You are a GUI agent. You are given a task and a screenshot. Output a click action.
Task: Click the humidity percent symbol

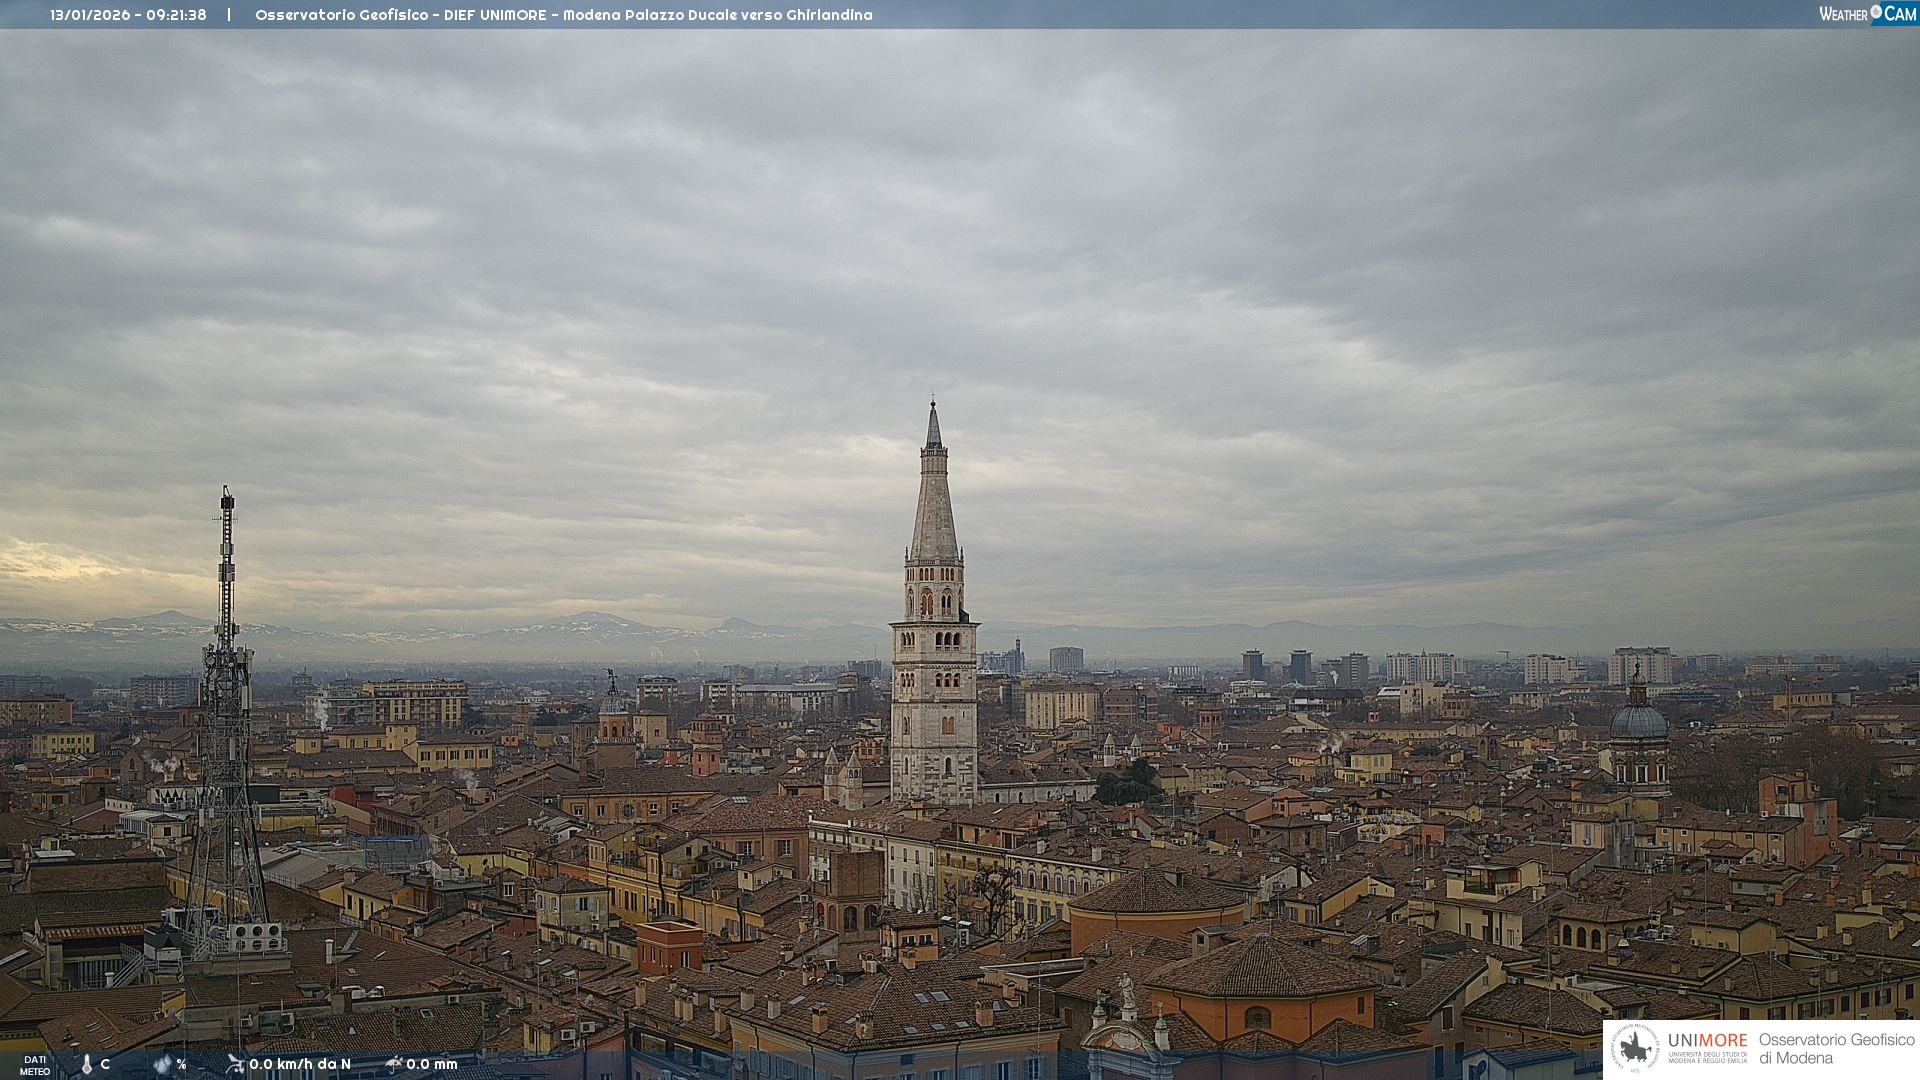coord(182,1064)
